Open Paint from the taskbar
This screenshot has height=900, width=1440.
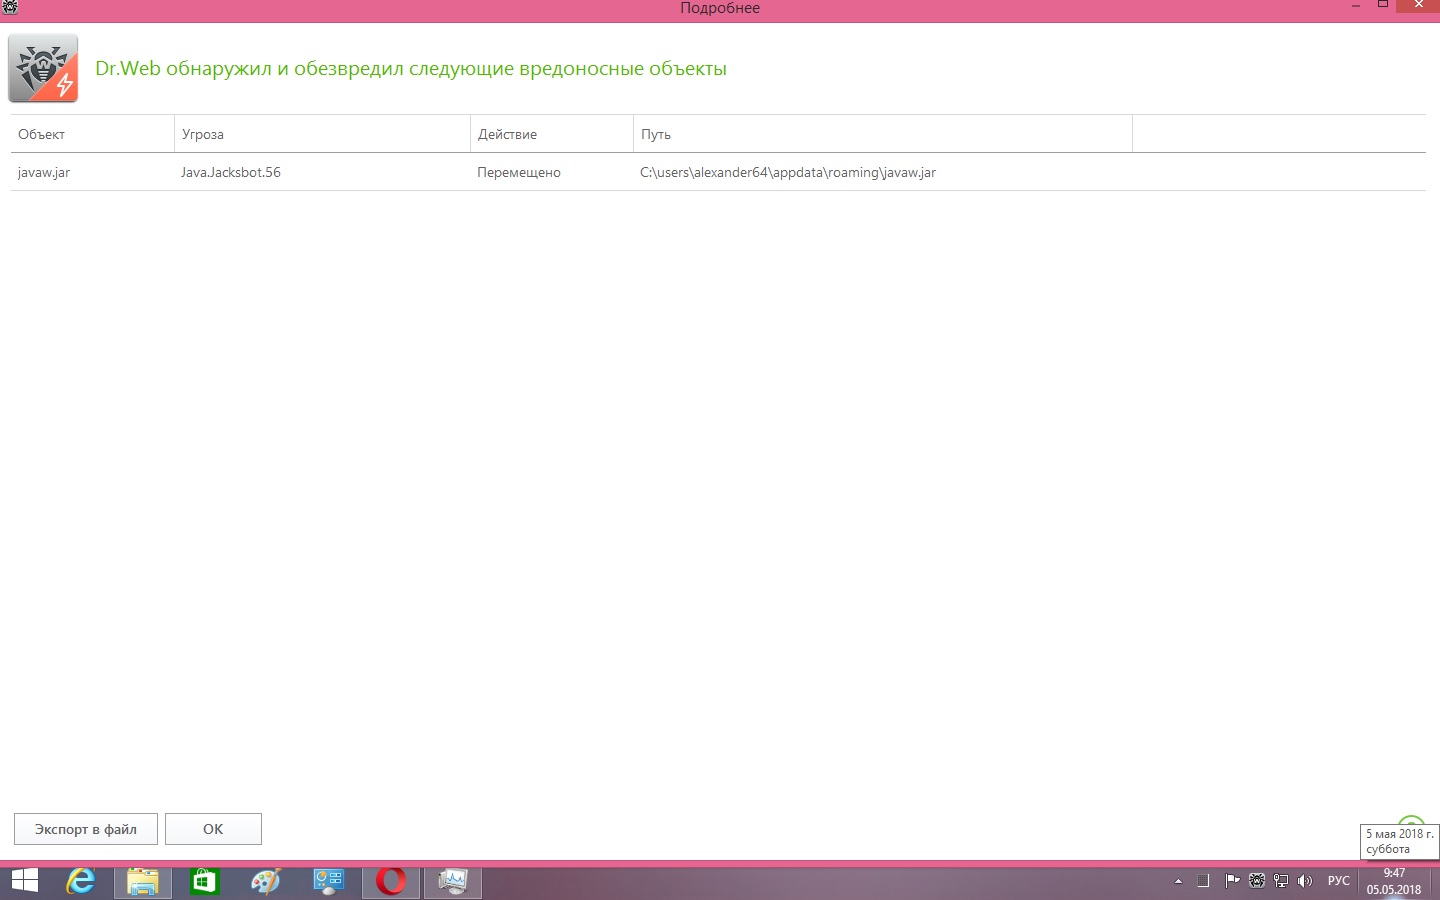pyautogui.click(x=266, y=881)
